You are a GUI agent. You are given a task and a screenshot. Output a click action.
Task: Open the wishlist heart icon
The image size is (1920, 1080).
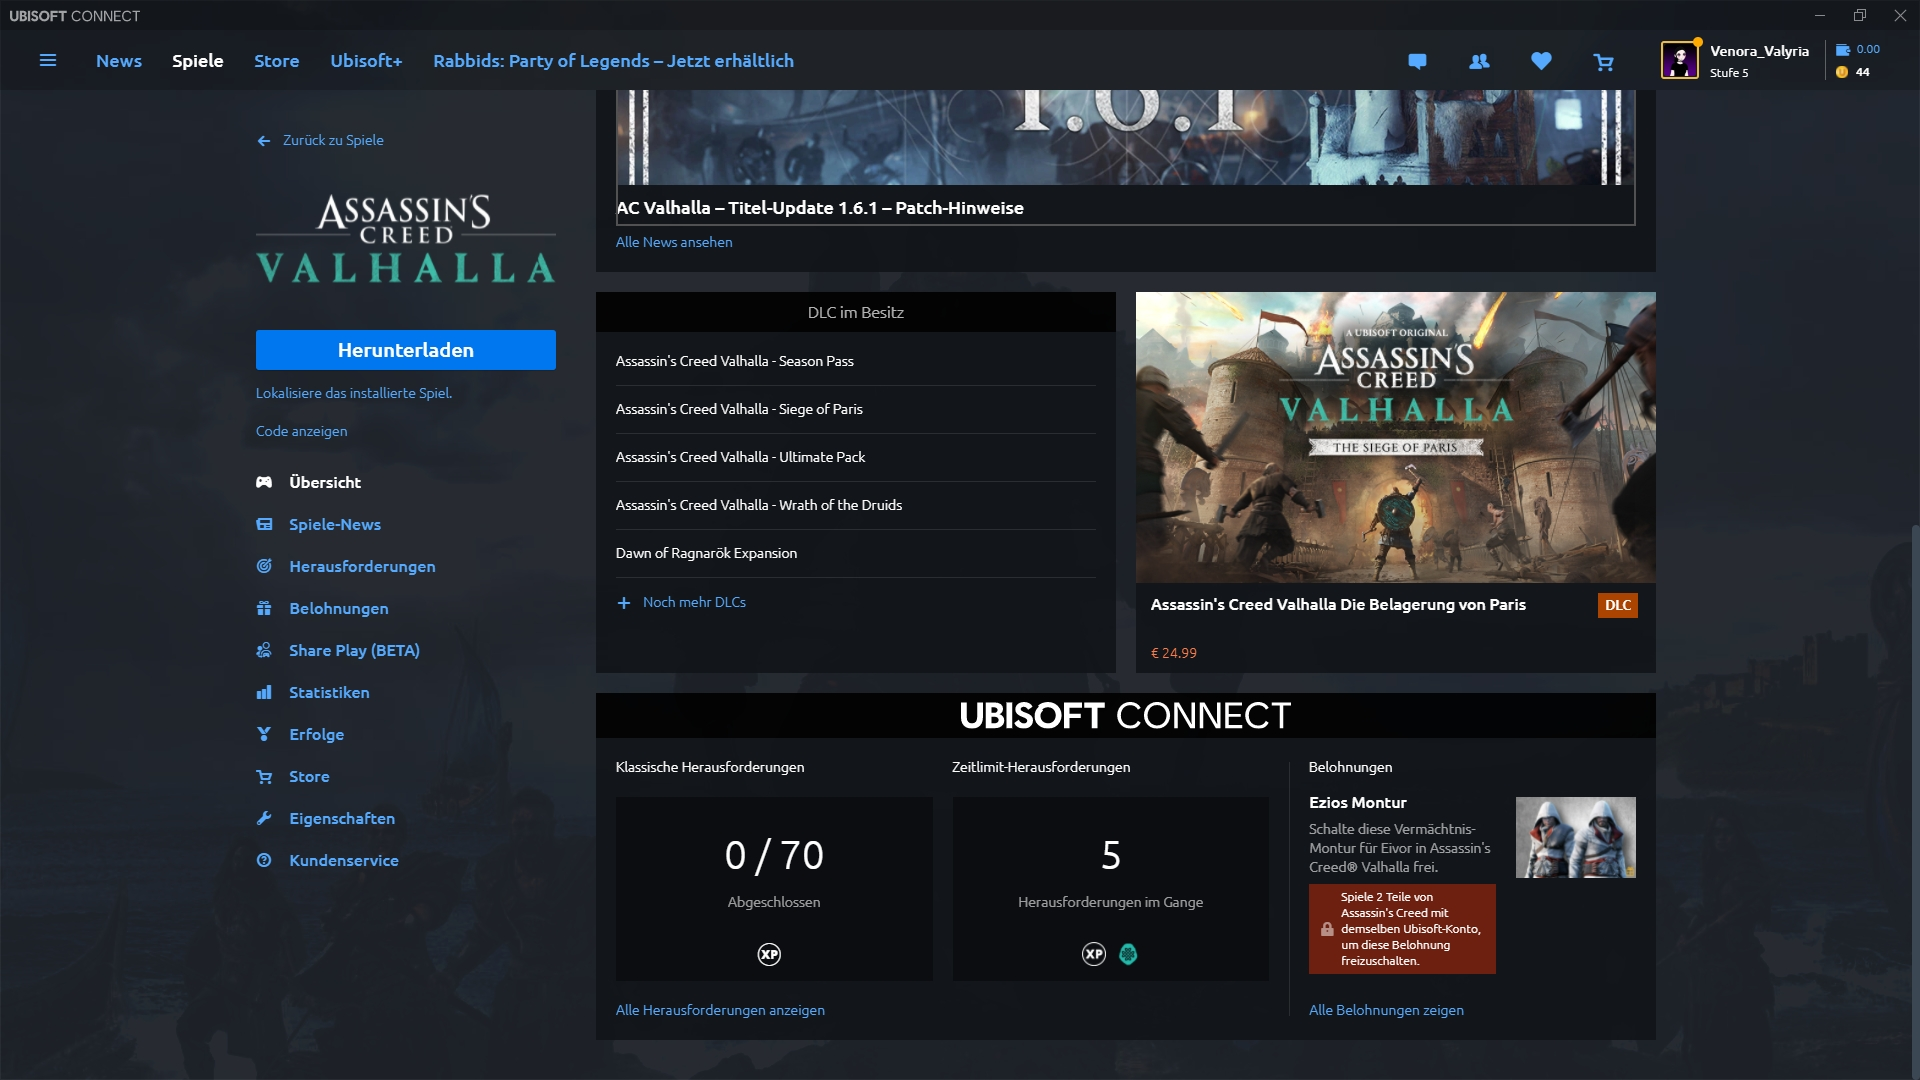click(1541, 61)
